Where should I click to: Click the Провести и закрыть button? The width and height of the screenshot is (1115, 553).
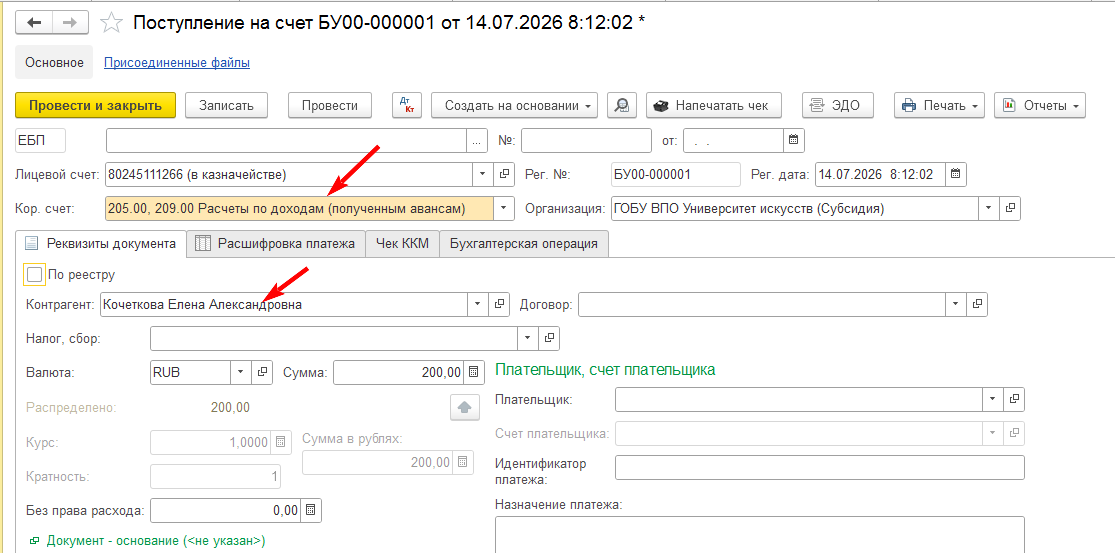95,105
